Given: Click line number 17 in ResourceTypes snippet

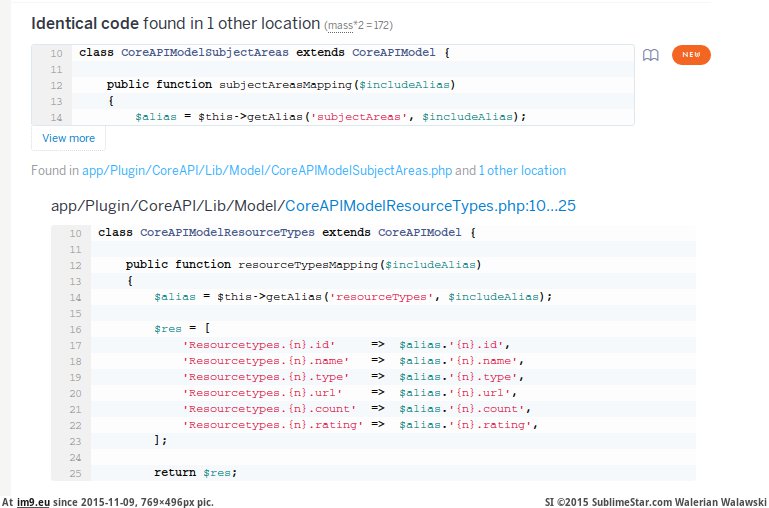Looking at the screenshot, I should tap(75, 346).
